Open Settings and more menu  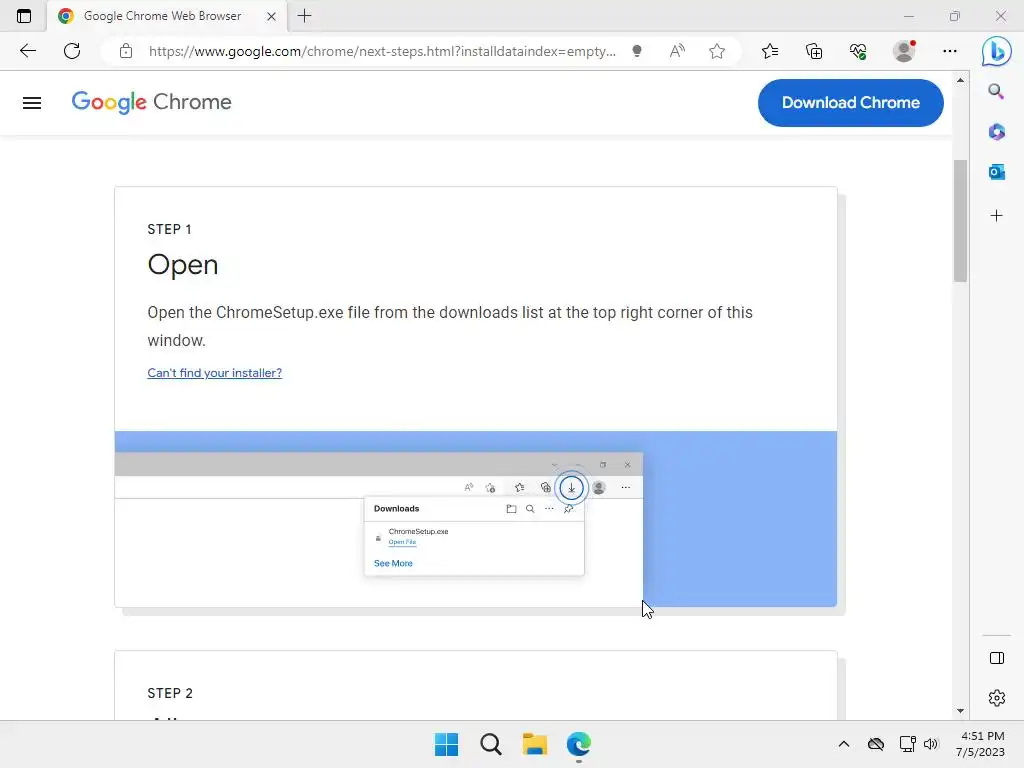tap(950, 51)
